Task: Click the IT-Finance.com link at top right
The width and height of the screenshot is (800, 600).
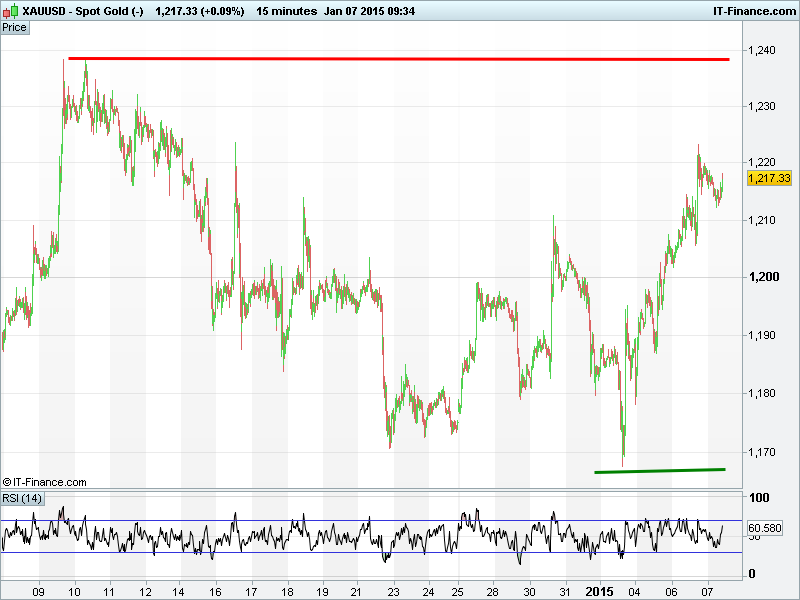Action: (x=750, y=11)
